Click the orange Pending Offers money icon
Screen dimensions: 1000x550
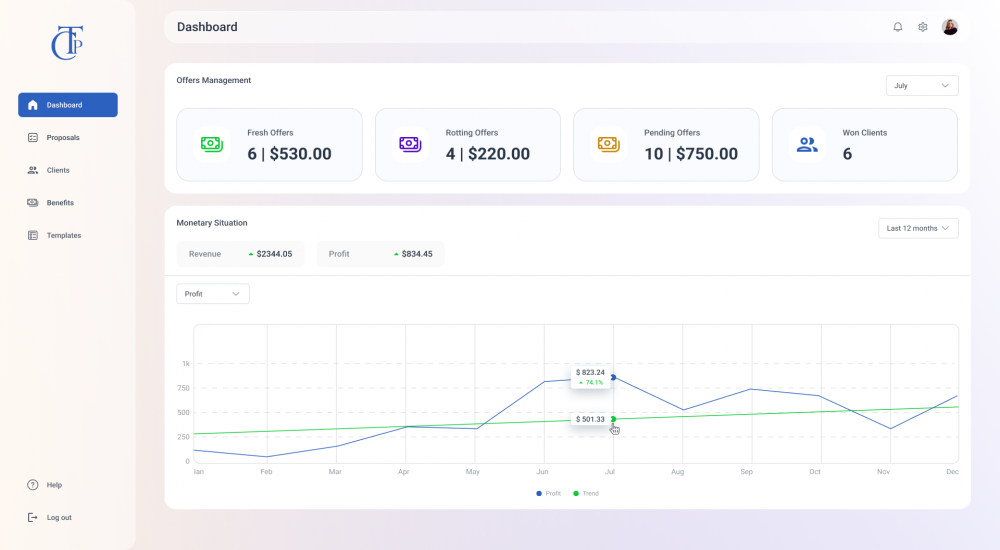(x=608, y=144)
